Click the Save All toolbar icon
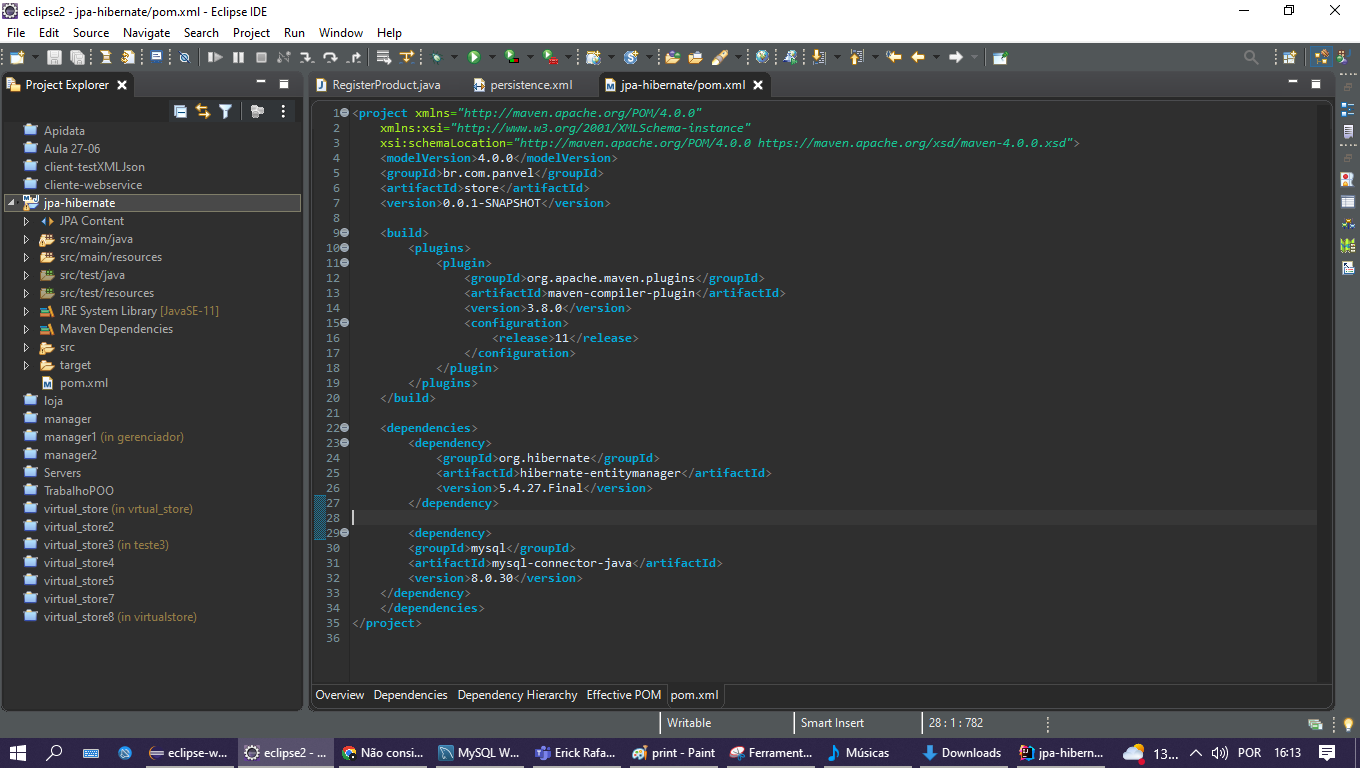This screenshot has width=1360, height=768. coord(77,58)
